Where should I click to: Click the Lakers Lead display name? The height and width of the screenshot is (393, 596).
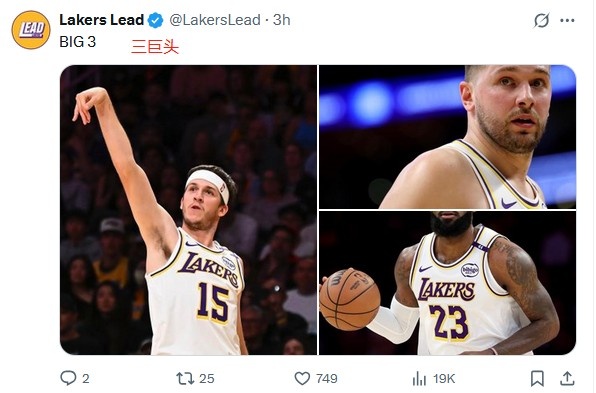click(x=101, y=20)
